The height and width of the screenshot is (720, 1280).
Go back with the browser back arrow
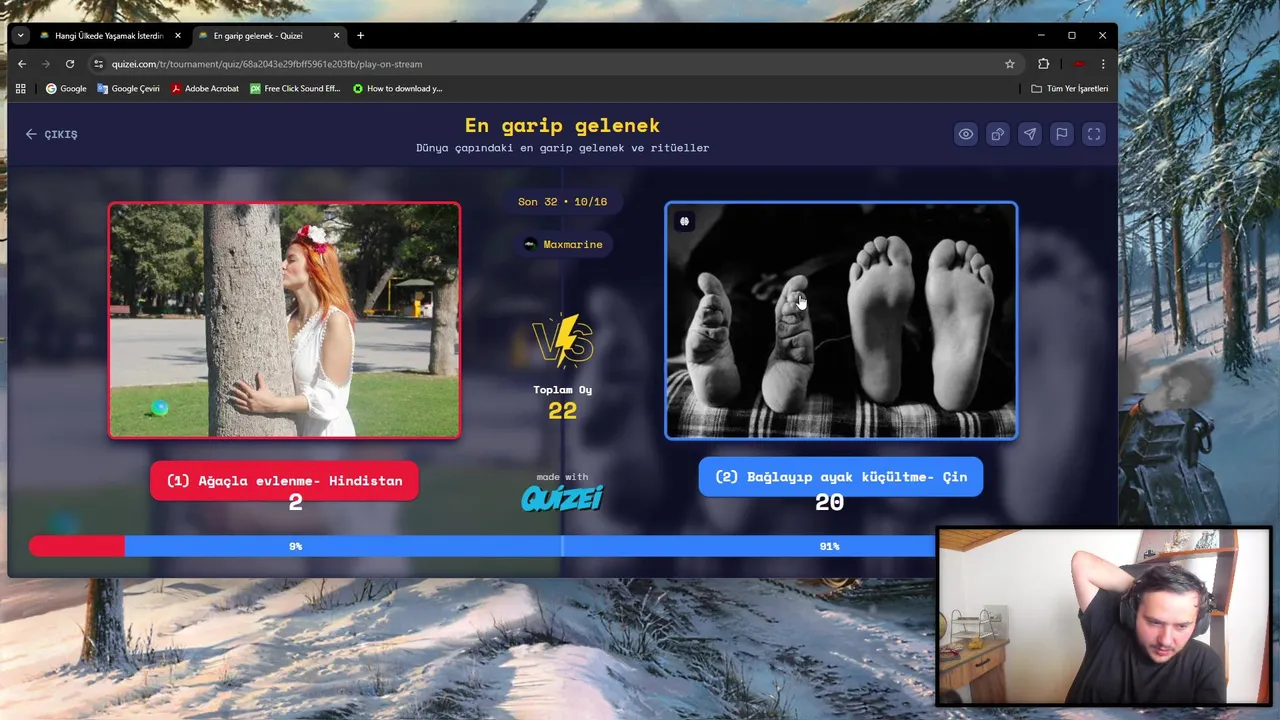(x=22, y=64)
